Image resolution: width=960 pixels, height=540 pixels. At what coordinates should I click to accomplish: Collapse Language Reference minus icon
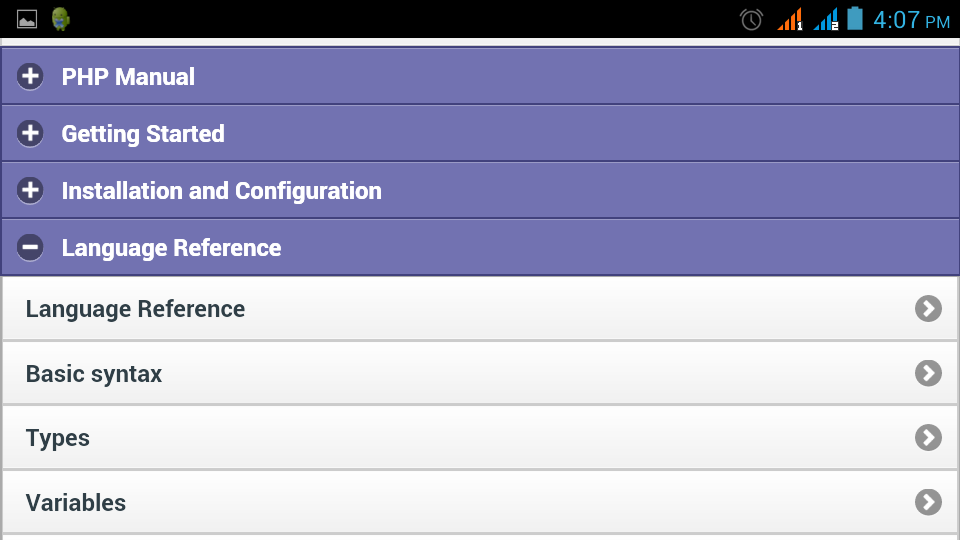30,248
